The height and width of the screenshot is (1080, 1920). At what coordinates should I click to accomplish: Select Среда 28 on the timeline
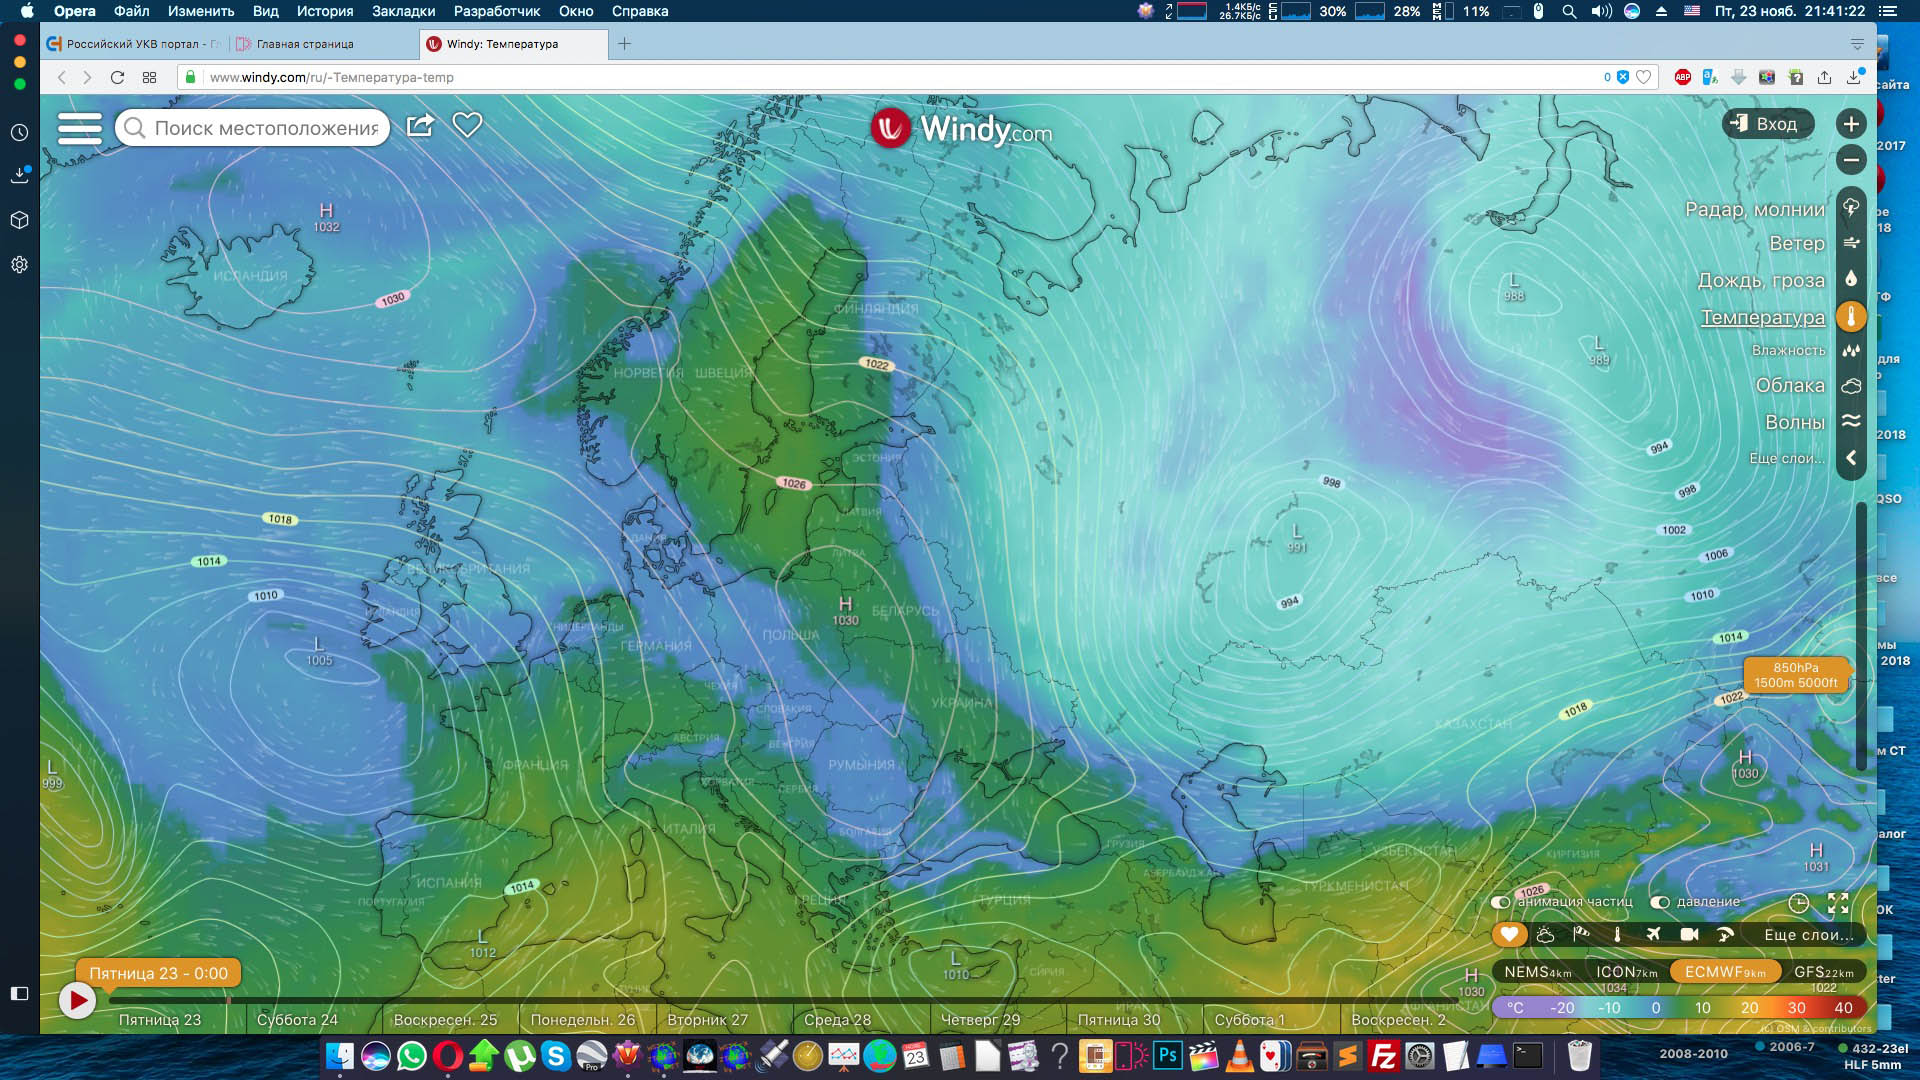[837, 1020]
